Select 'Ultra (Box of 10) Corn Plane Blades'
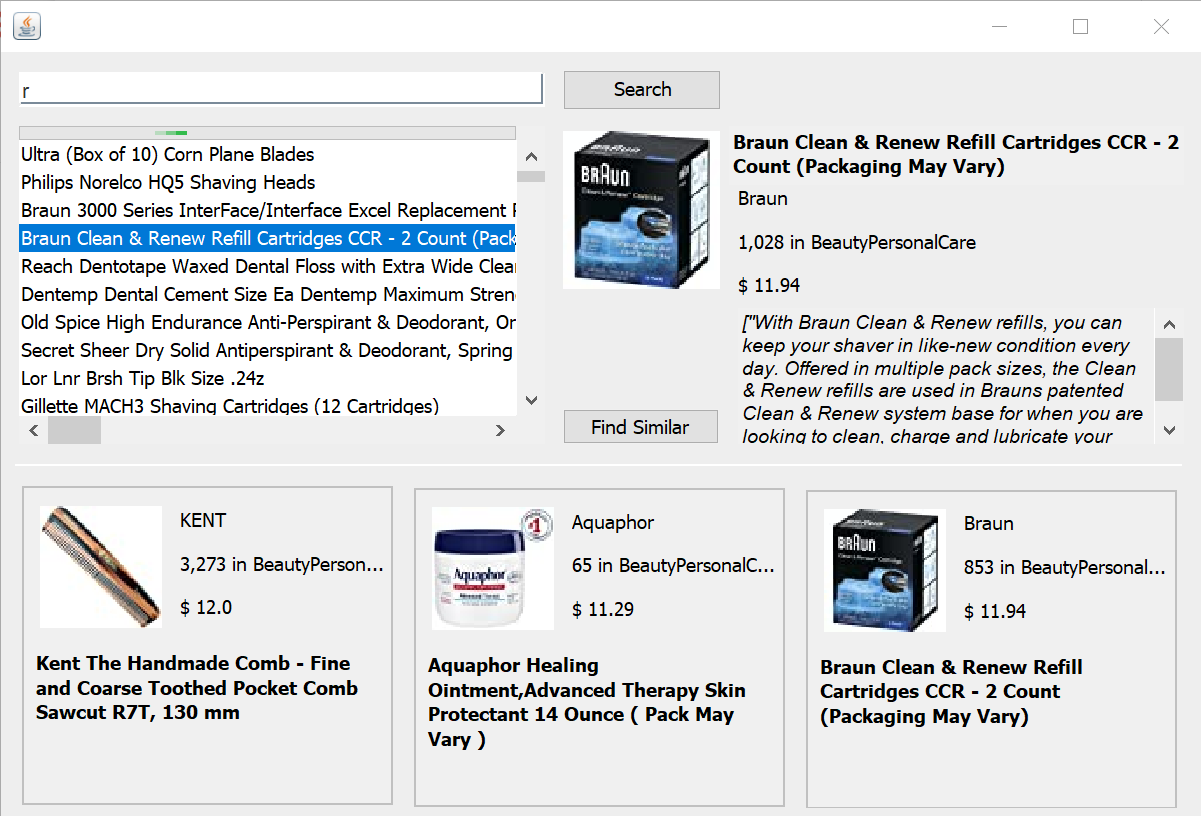 [268, 155]
